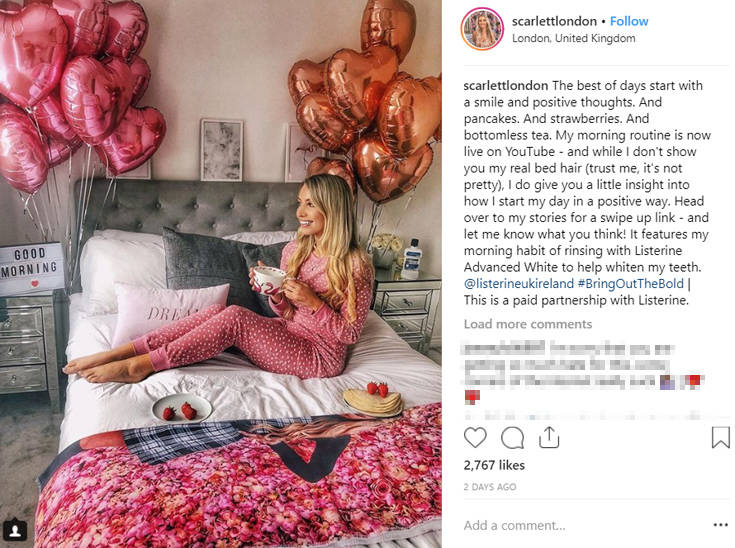
Task: Save the post with the bookmark icon
Action: (720, 437)
